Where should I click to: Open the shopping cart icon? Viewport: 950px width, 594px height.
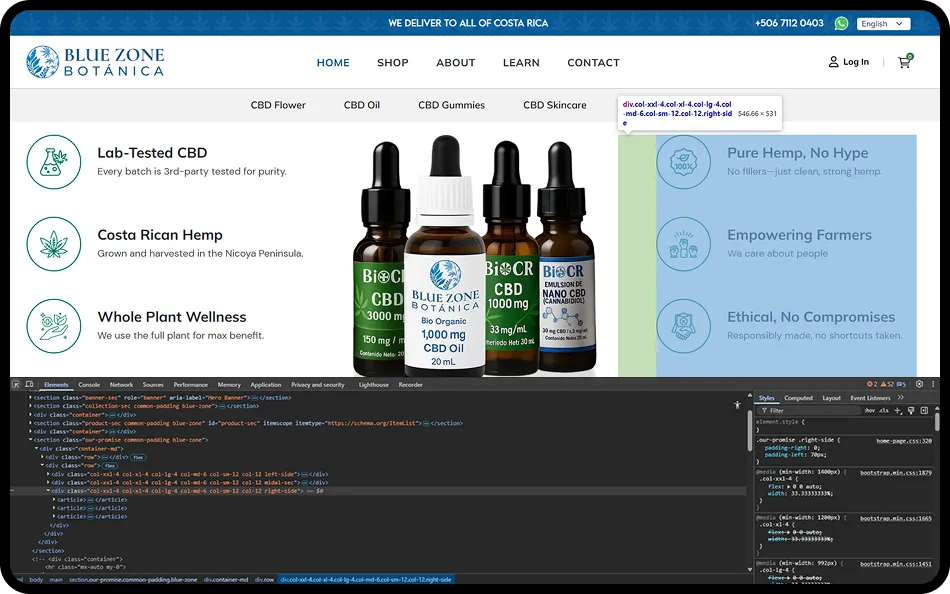(905, 61)
